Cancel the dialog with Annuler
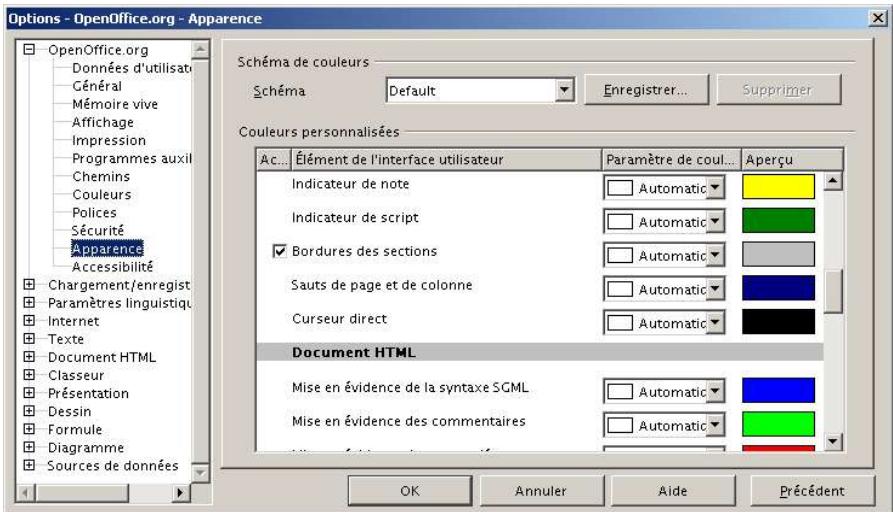This screenshot has width=893, height=512. pos(541,490)
